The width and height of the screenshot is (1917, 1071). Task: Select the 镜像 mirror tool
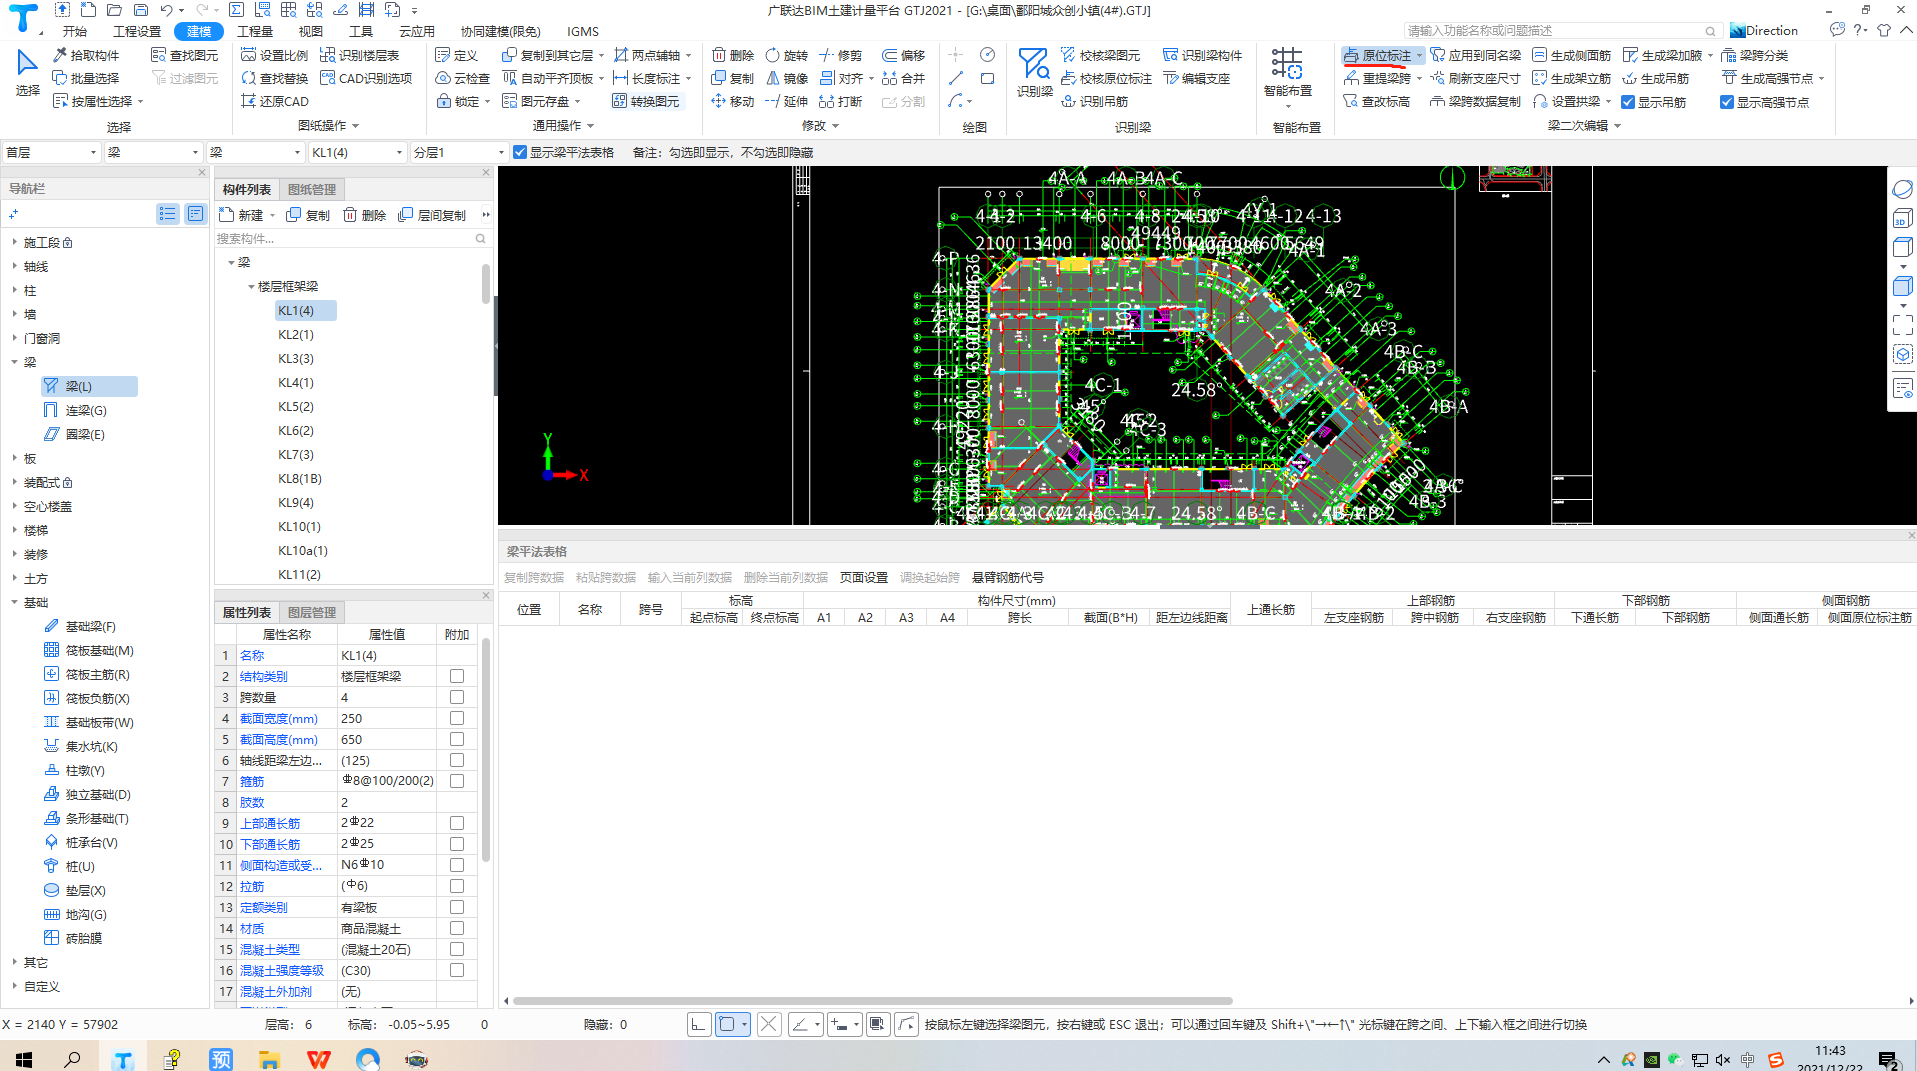[x=786, y=78]
